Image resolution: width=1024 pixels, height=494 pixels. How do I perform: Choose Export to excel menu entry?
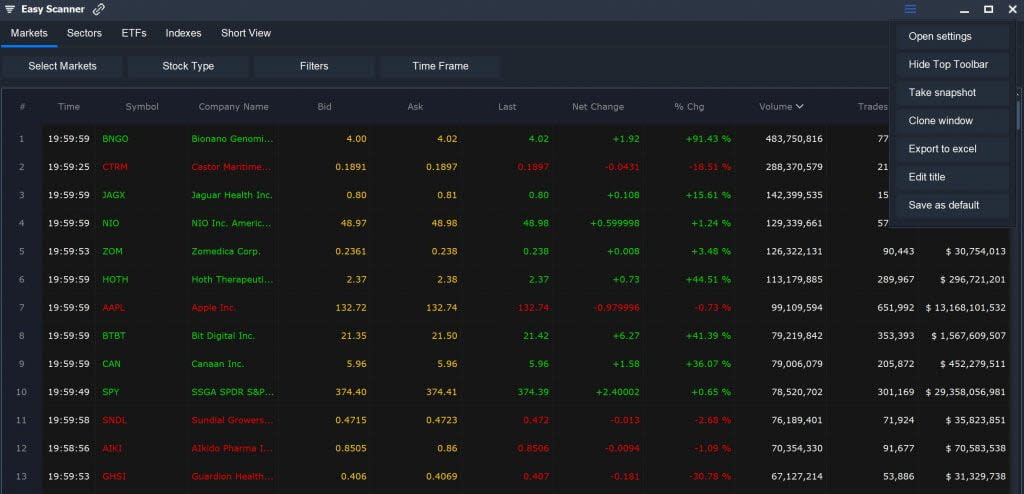[x=952, y=149]
